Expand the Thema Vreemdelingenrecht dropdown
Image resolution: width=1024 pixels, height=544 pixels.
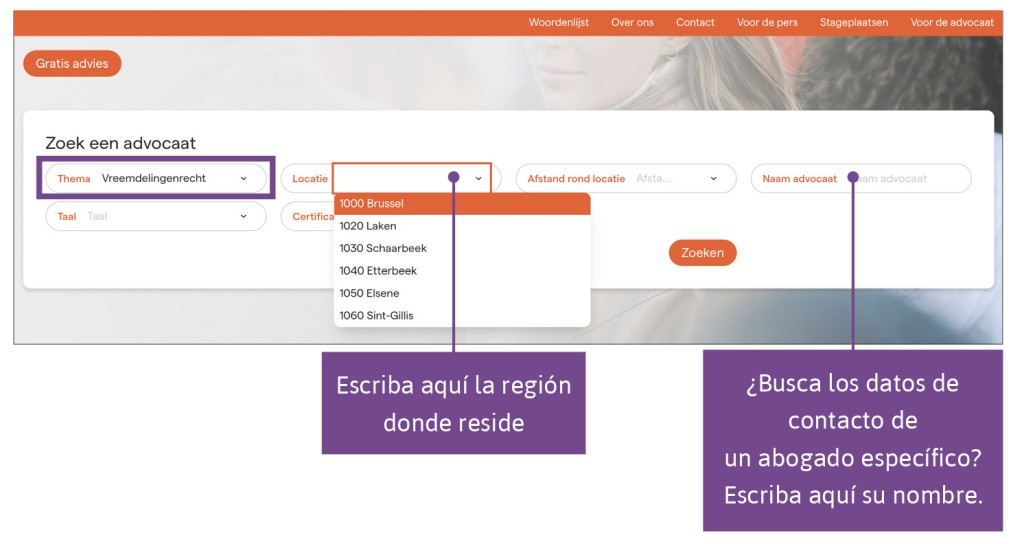[155, 179]
